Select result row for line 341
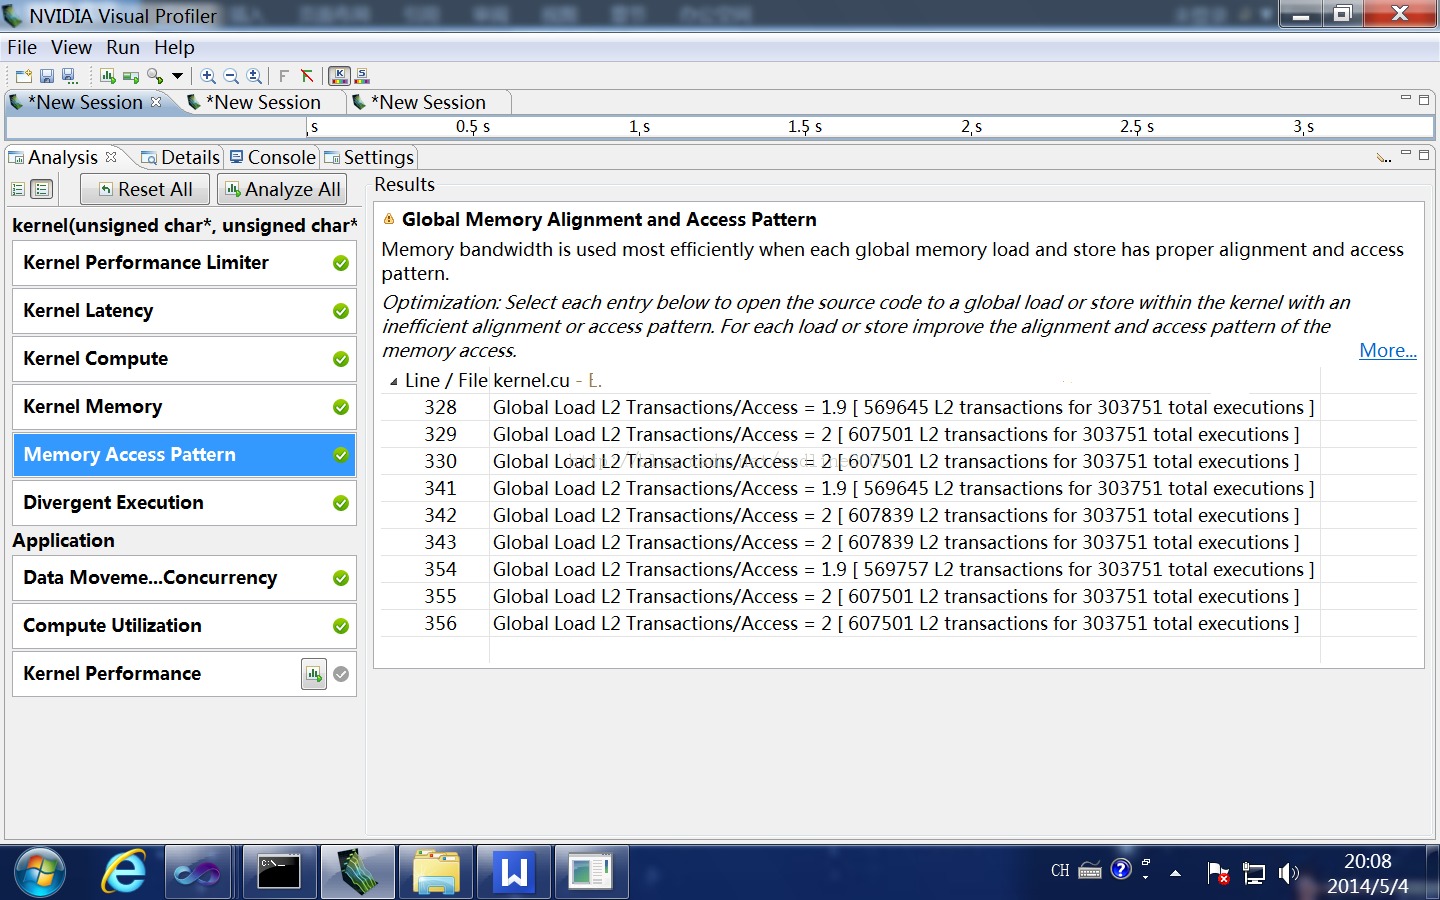The image size is (1440, 900). [898, 488]
